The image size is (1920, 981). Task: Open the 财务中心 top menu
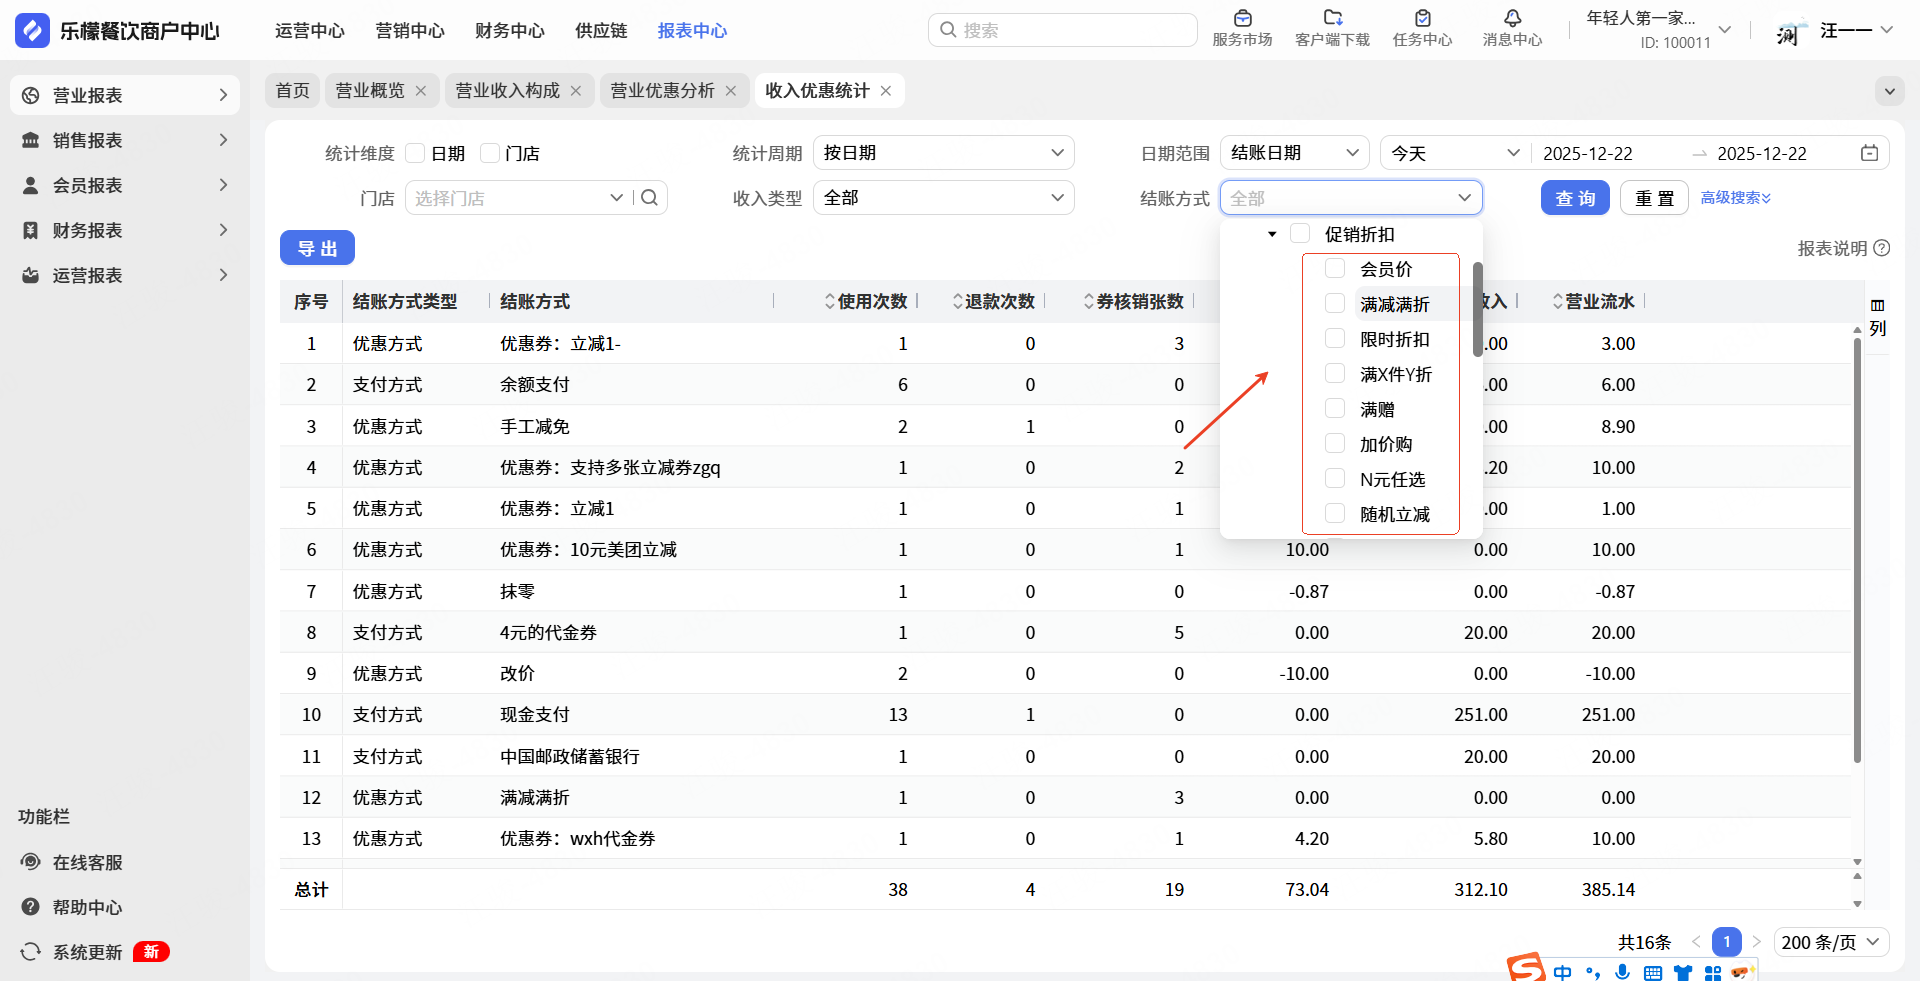pos(509,31)
